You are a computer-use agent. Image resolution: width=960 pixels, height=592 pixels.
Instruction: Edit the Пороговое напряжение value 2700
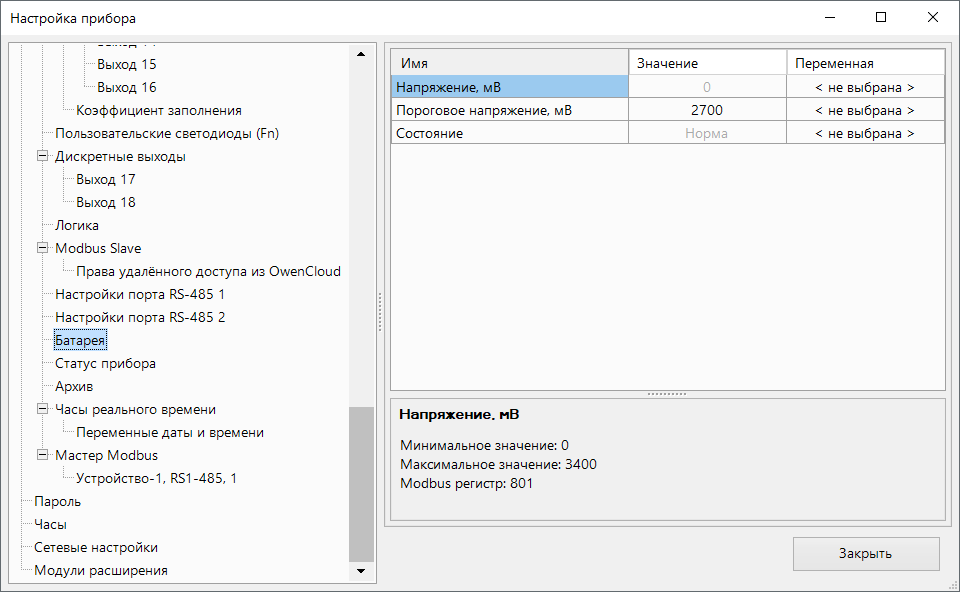(x=706, y=111)
